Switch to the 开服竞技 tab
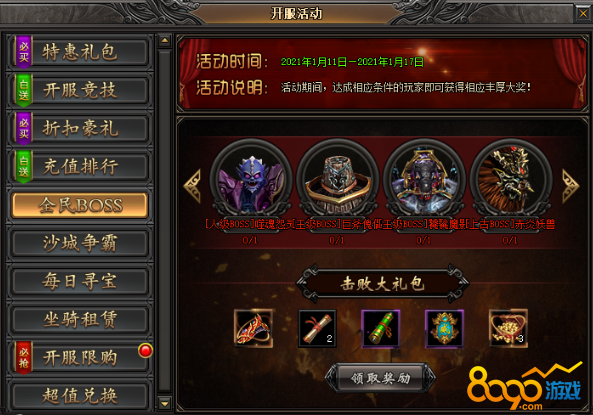The image size is (593, 415). click(79, 90)
